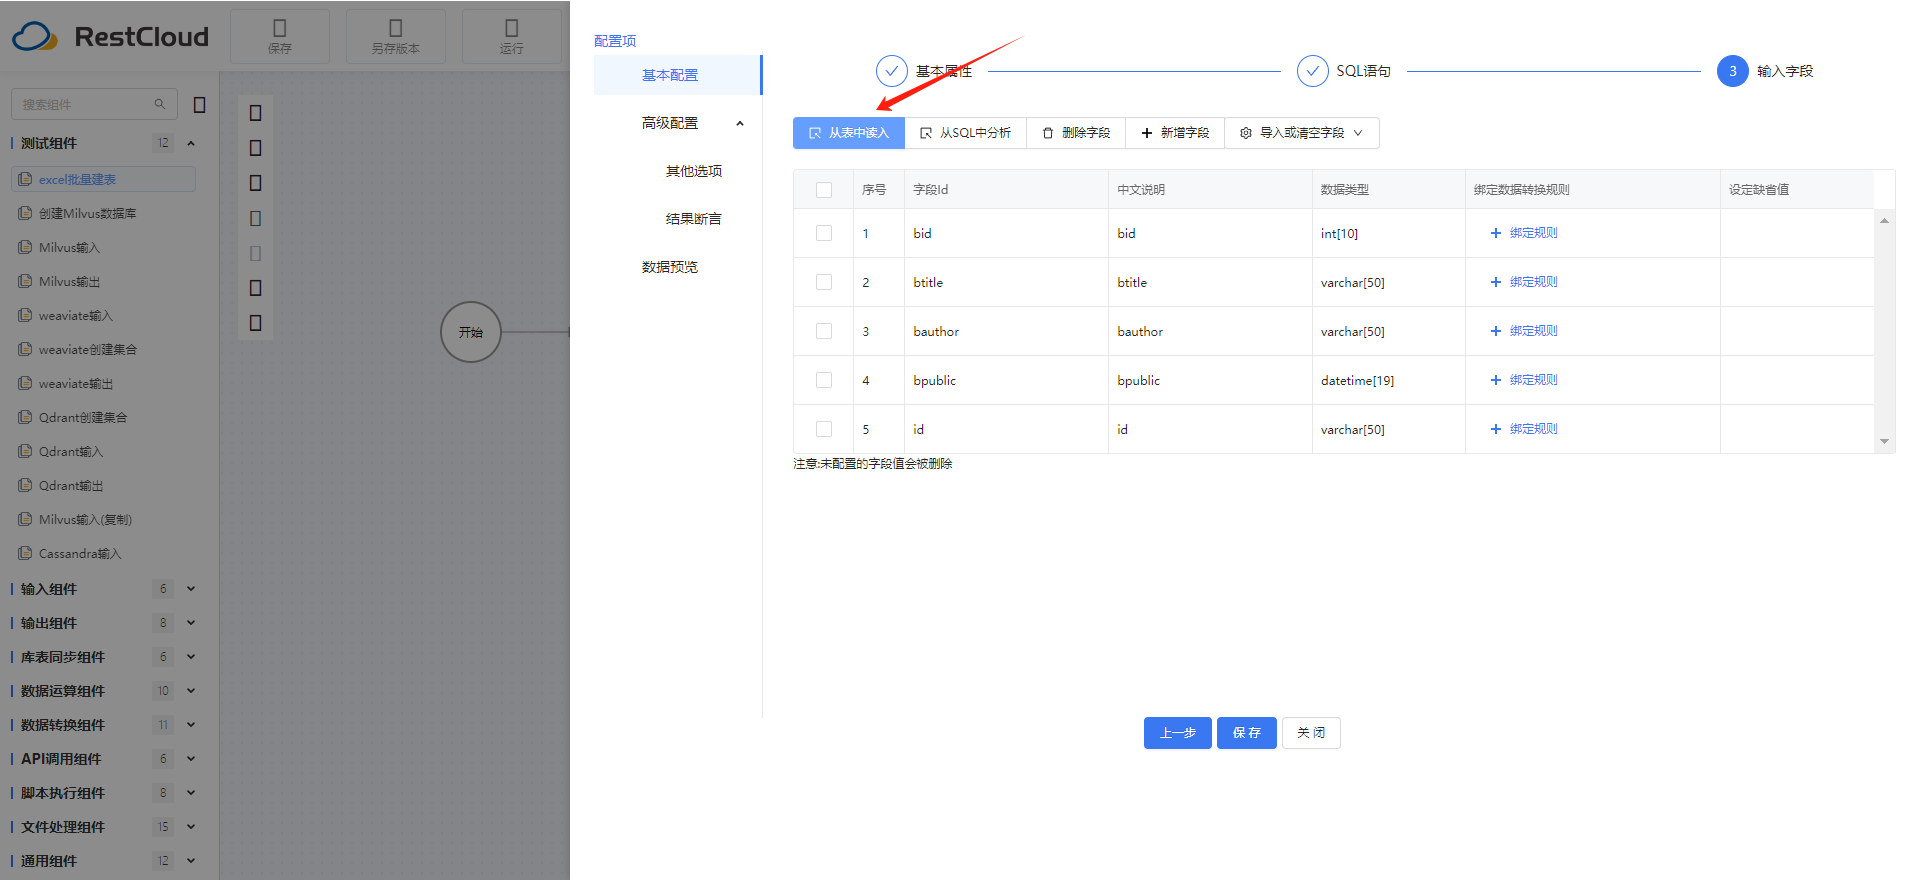Select Milvus输入(复制) in the component list

(x=85, y=519)
